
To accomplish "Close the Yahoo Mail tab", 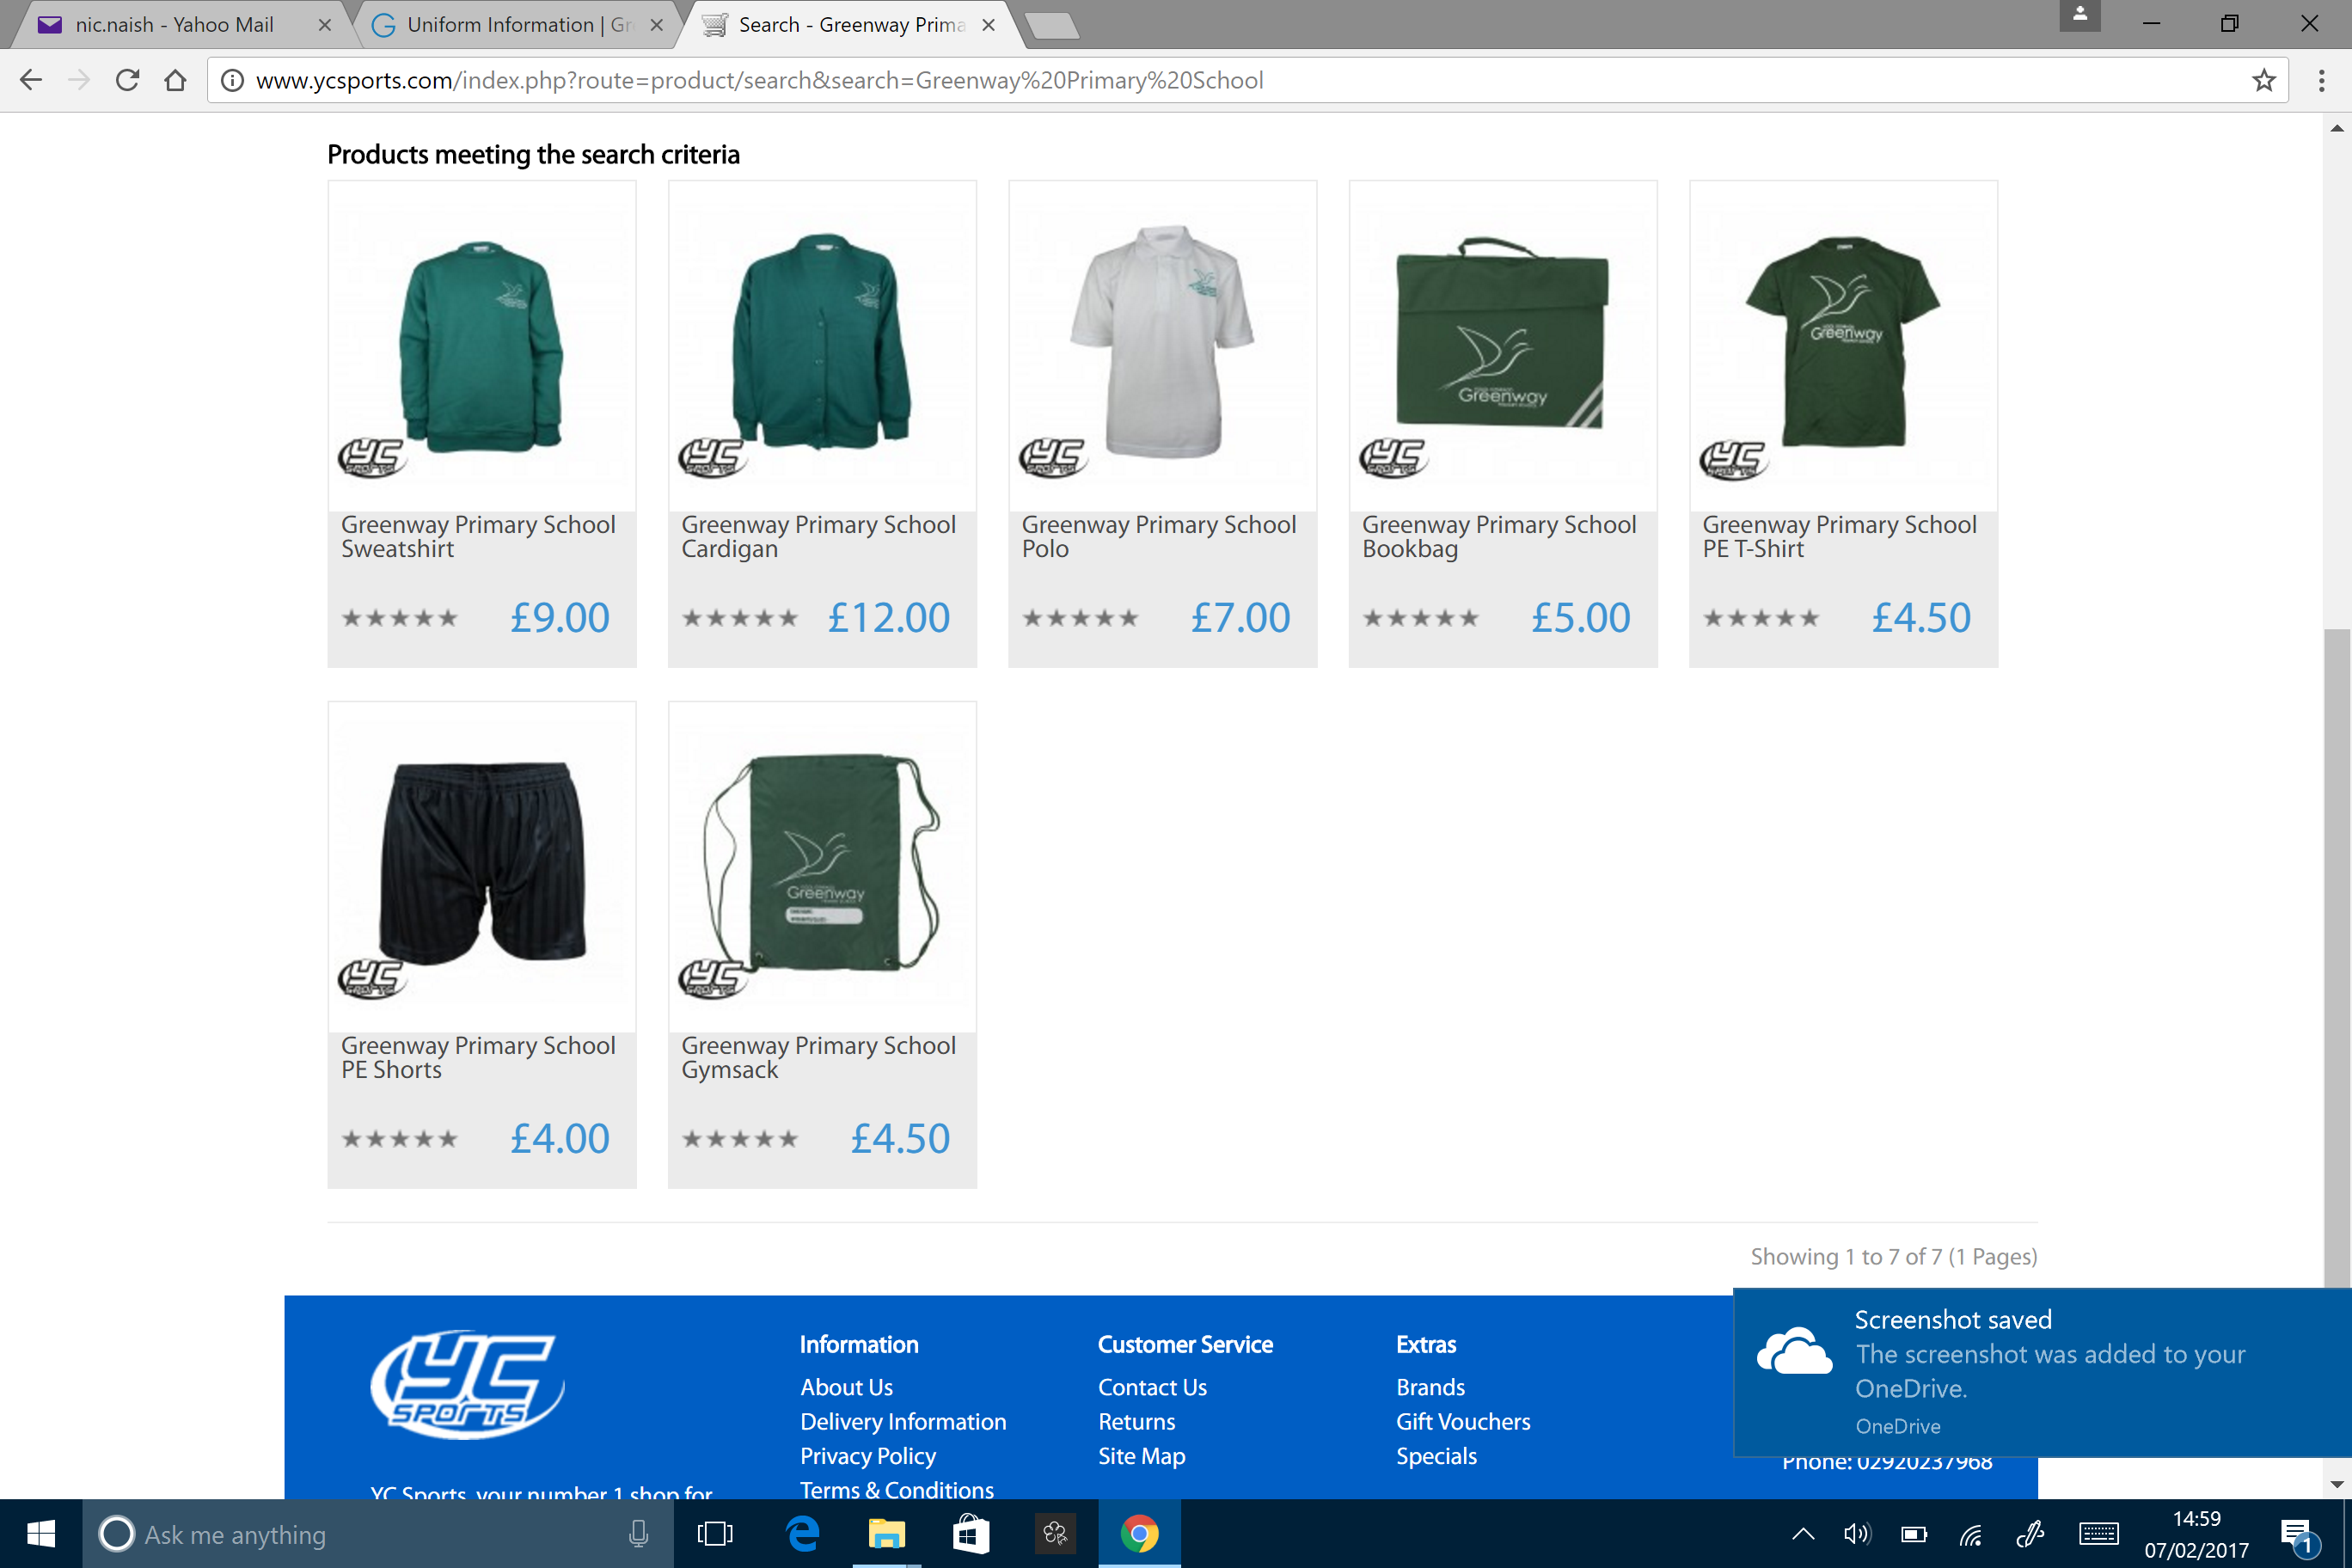I will [324, 25].
